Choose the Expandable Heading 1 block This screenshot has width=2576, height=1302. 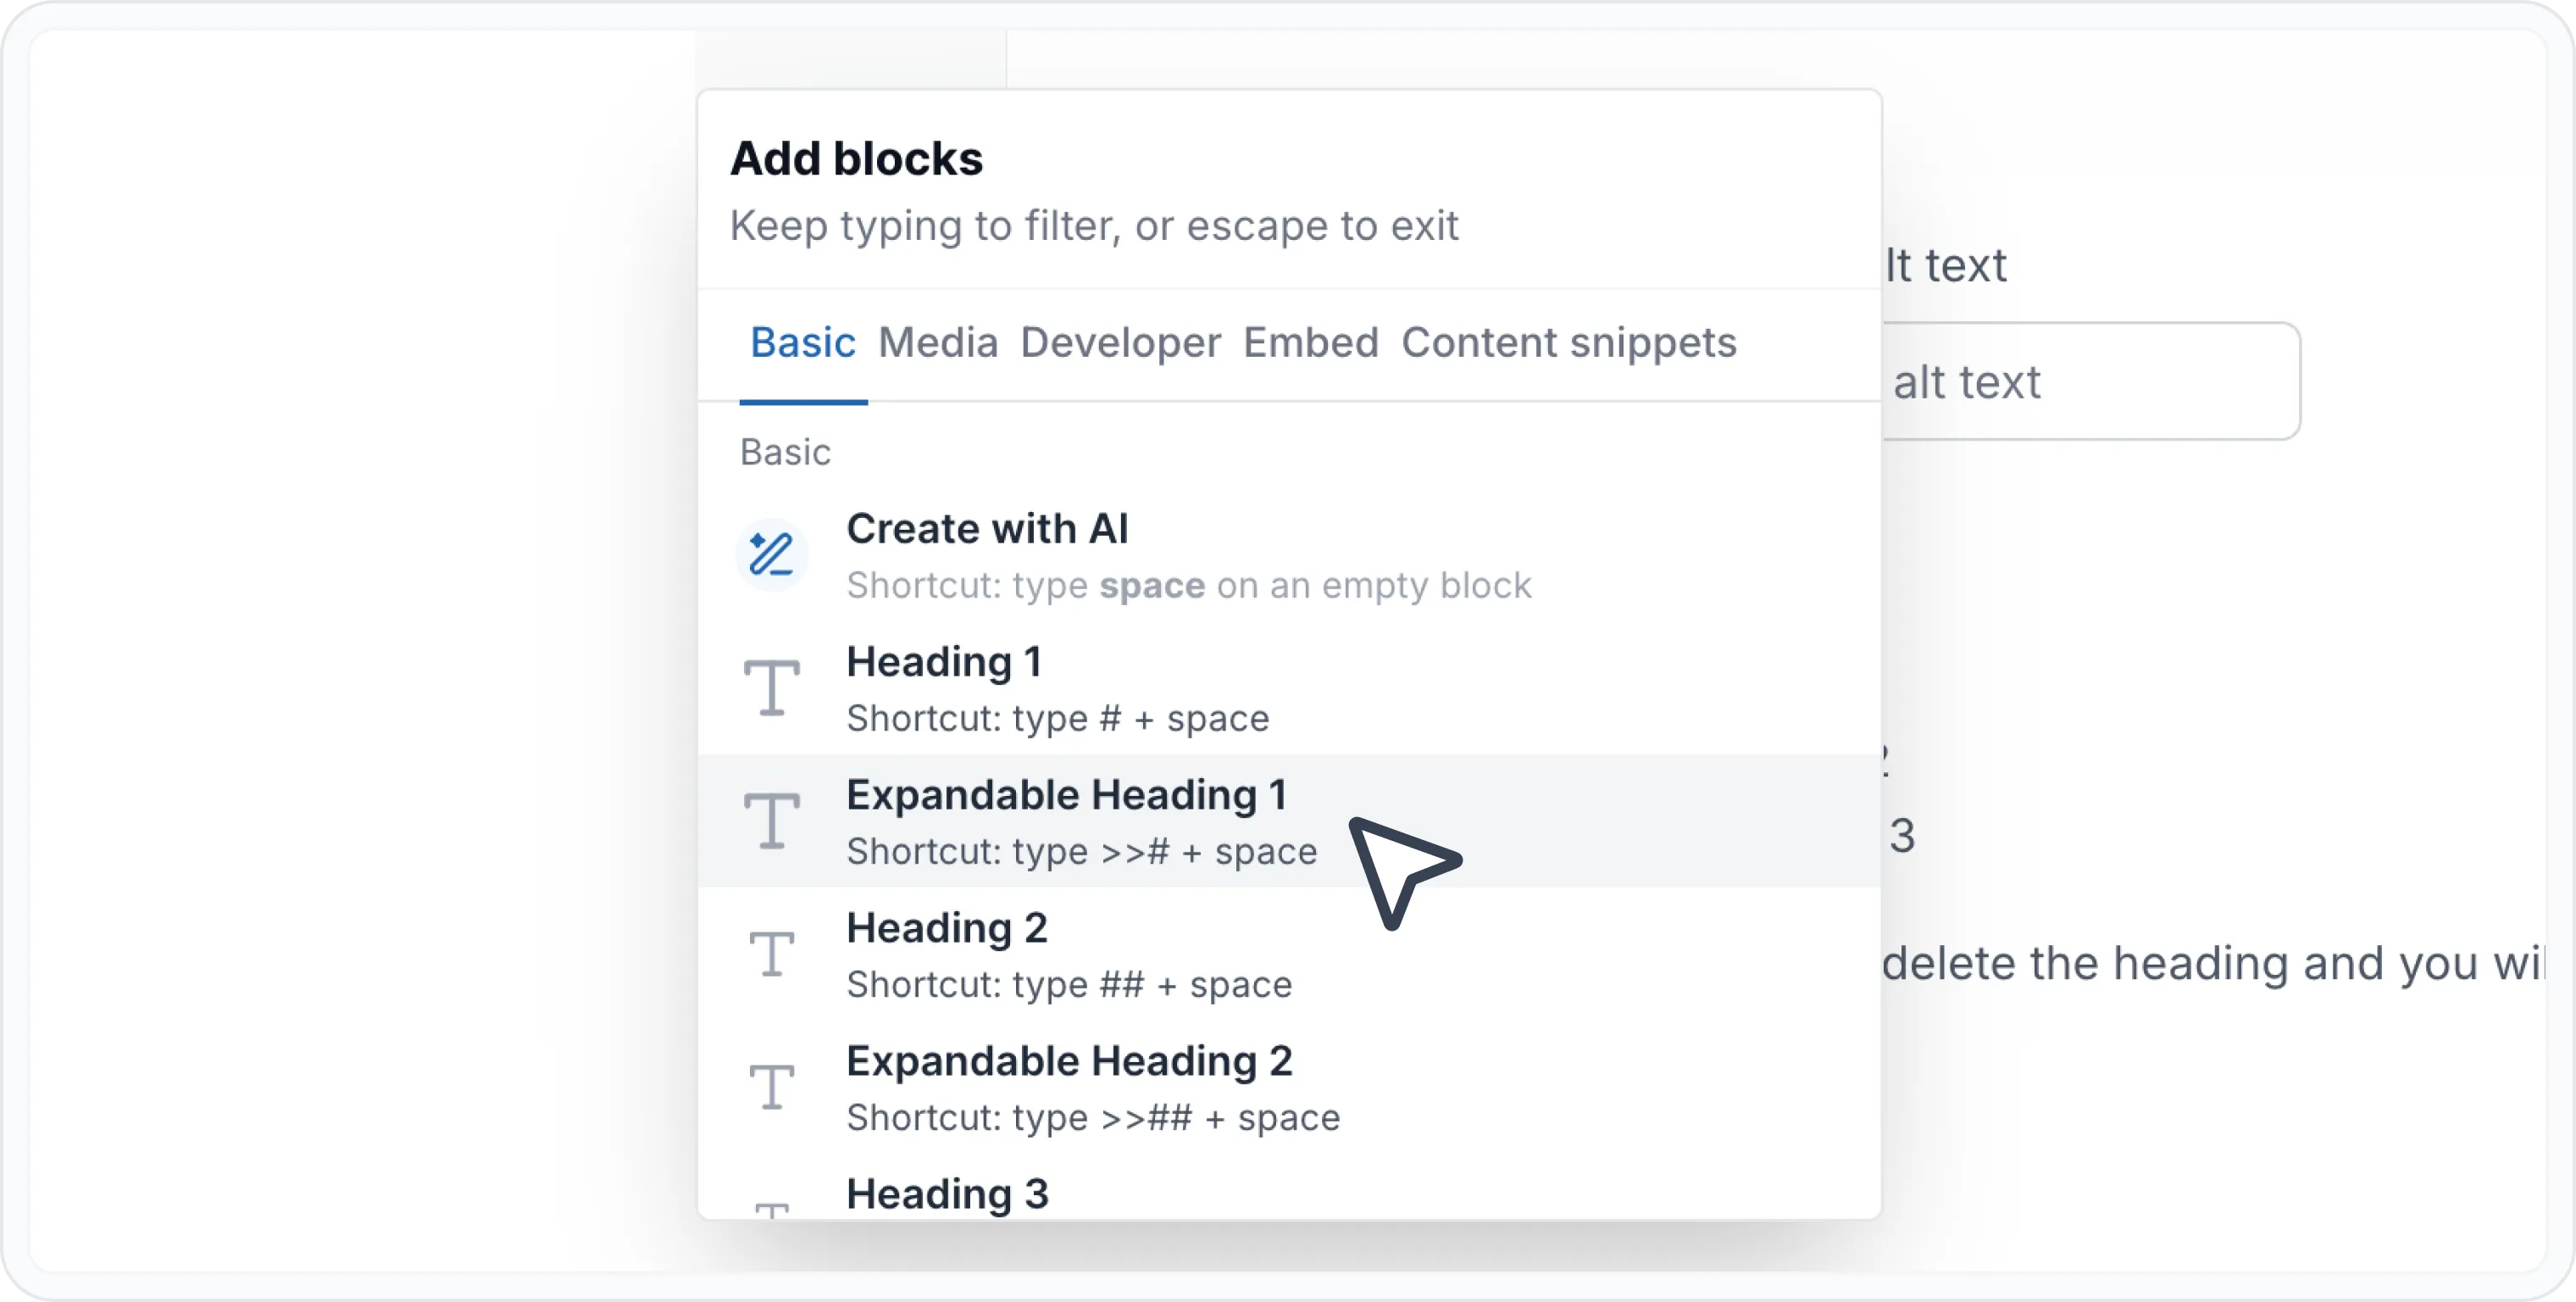[x=1289, y=821]
